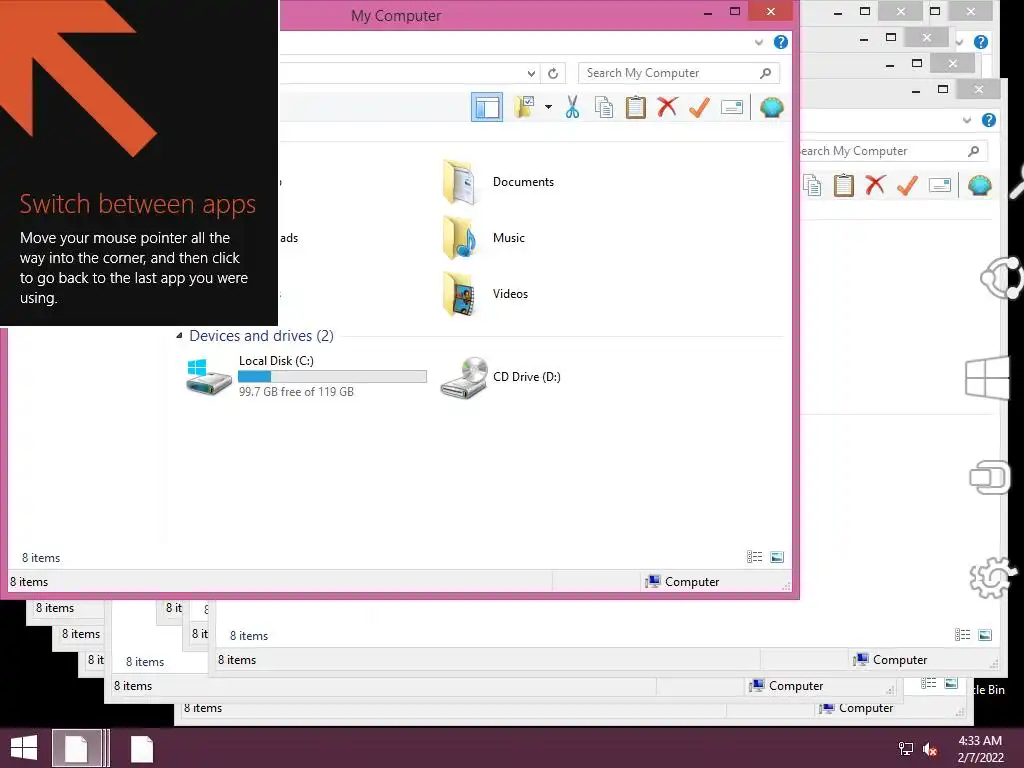Click the orange checkmark icon in background window
1024x768 pixels.
(x=907, y=185)
